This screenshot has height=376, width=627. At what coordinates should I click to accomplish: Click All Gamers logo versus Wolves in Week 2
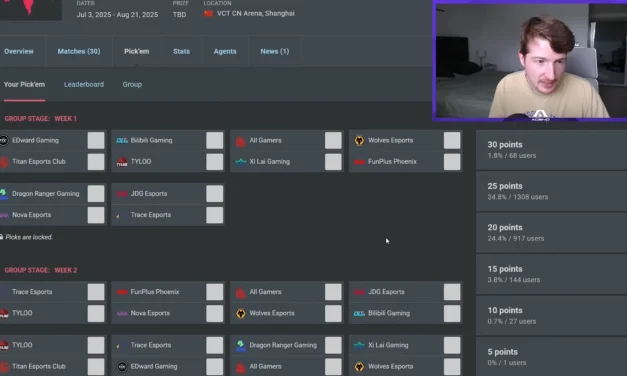pos(240,292)
